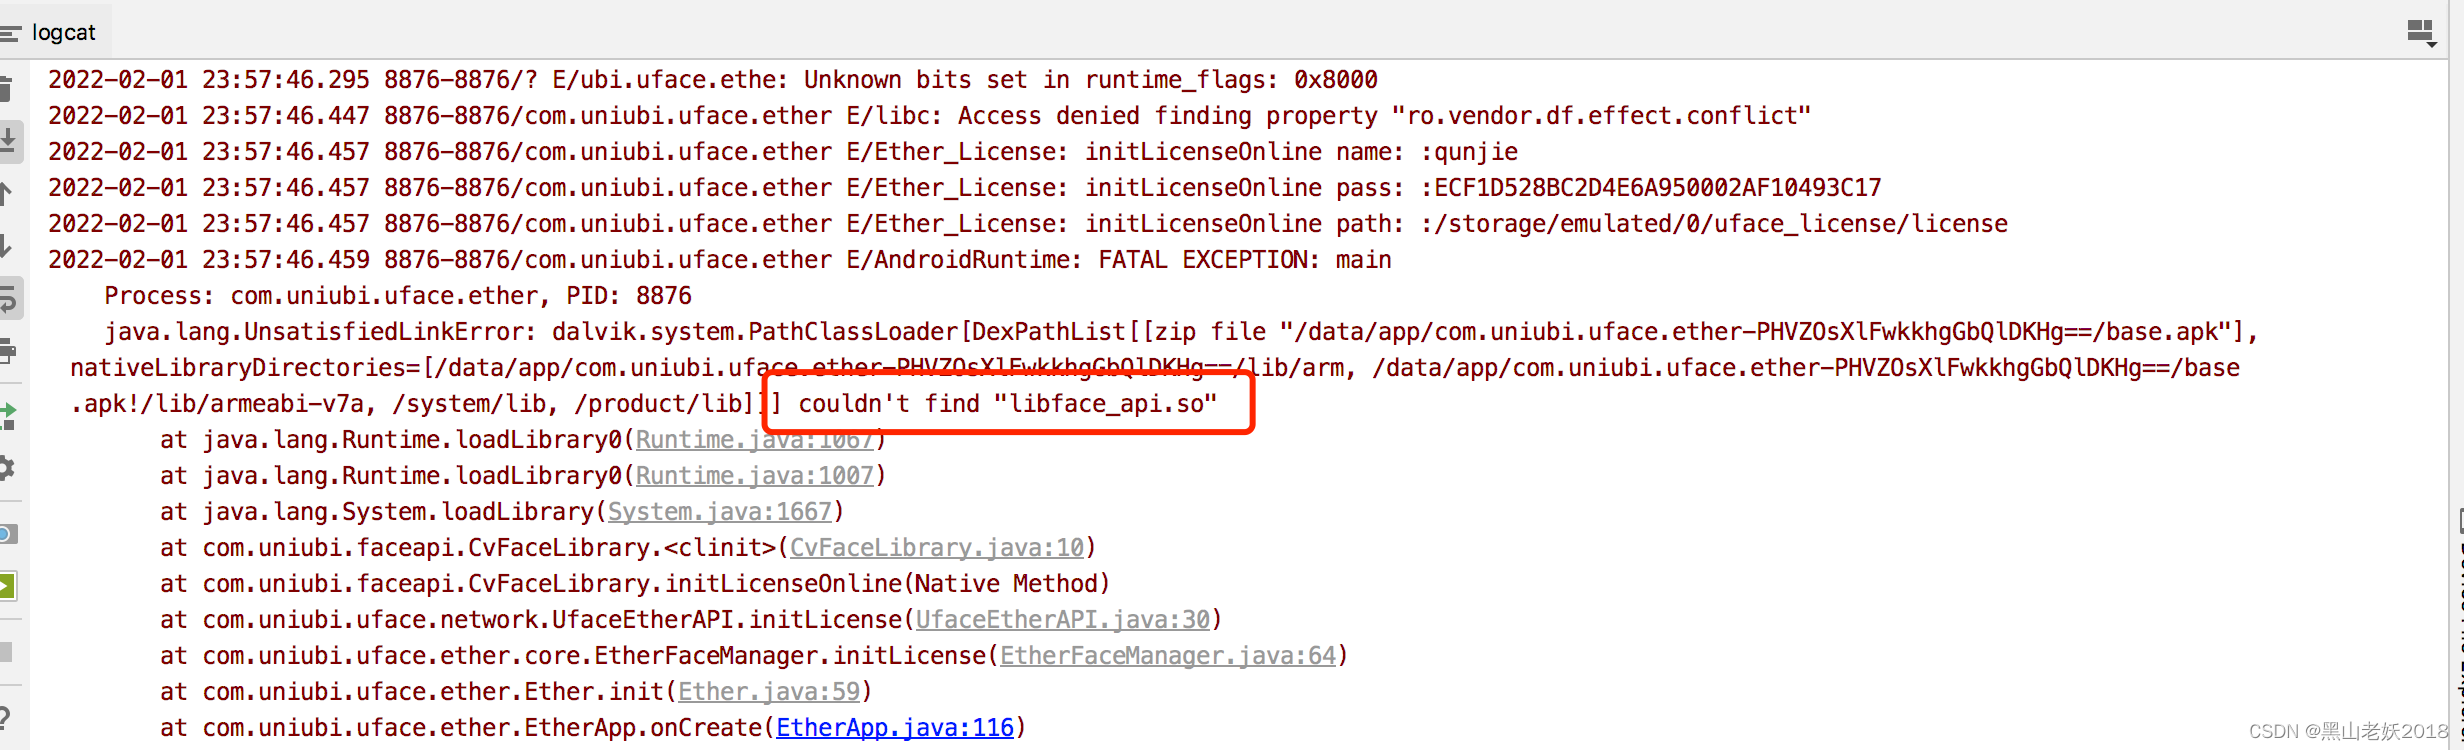Click 'initLicenseOnline(Native Method)' stack line
The image size is (2464, 750).
coord(635,584)
